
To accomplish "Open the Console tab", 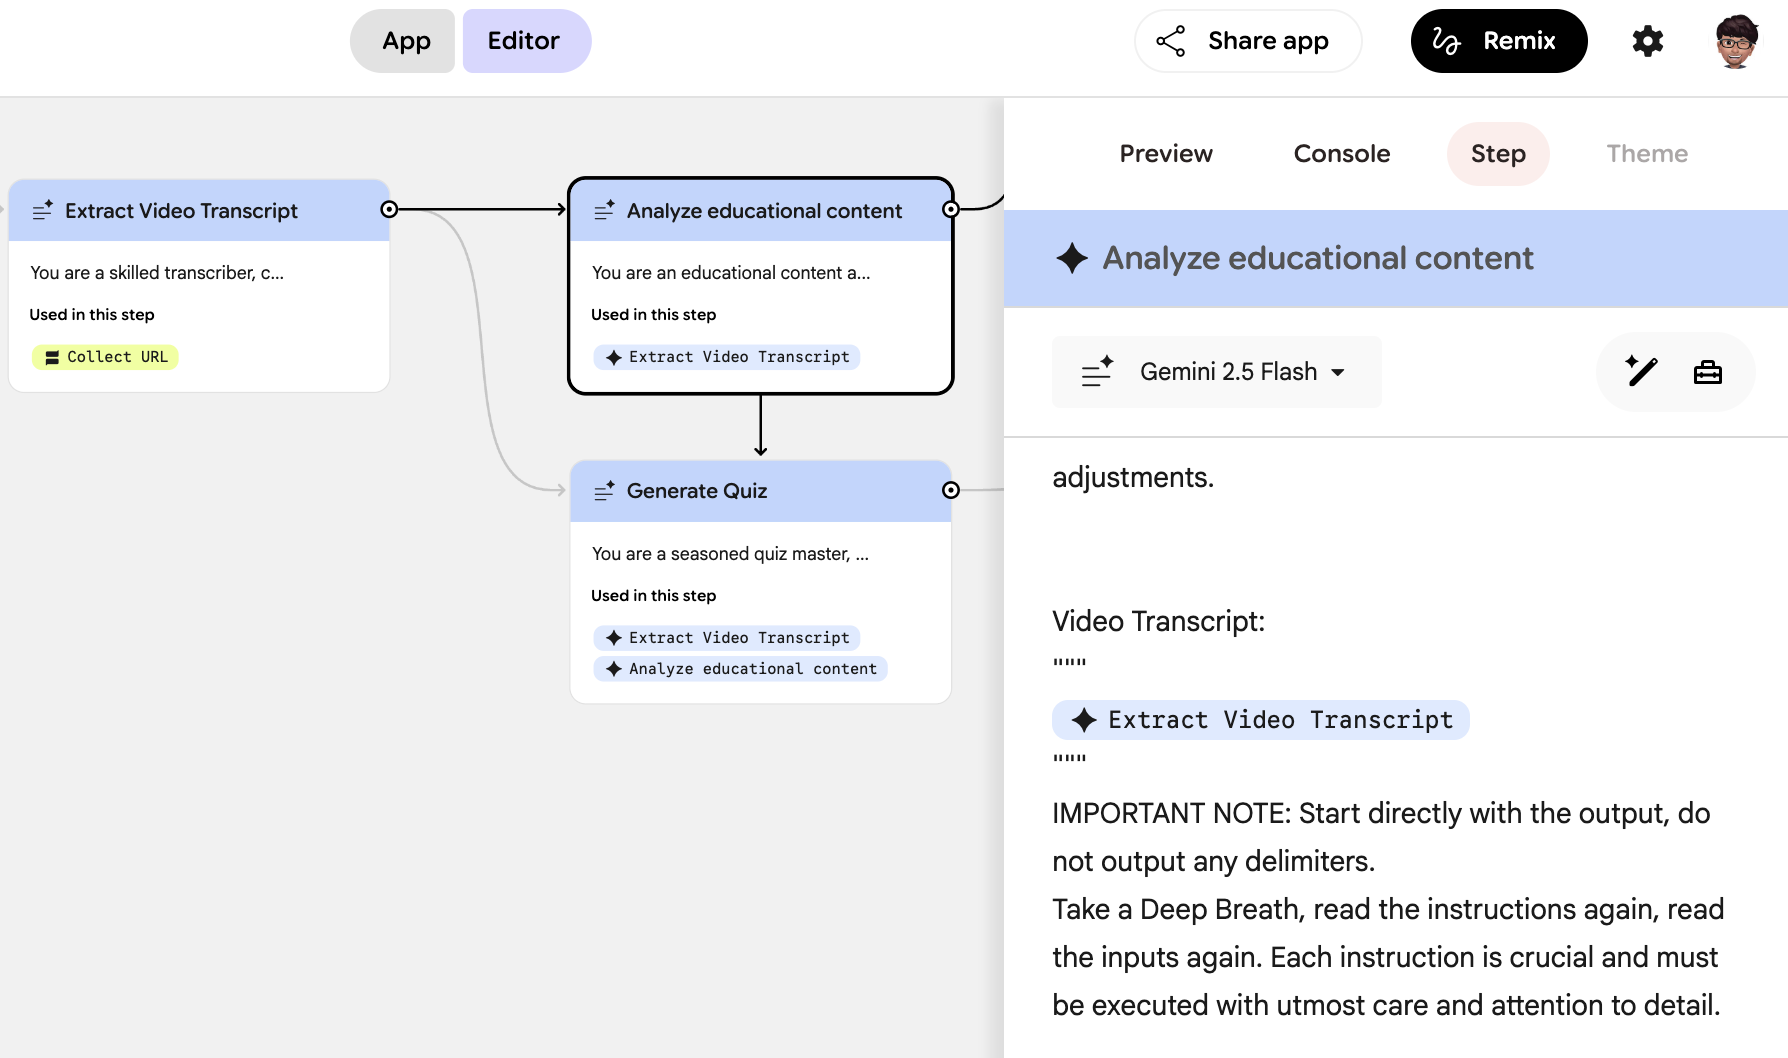I will [1341, 154].
